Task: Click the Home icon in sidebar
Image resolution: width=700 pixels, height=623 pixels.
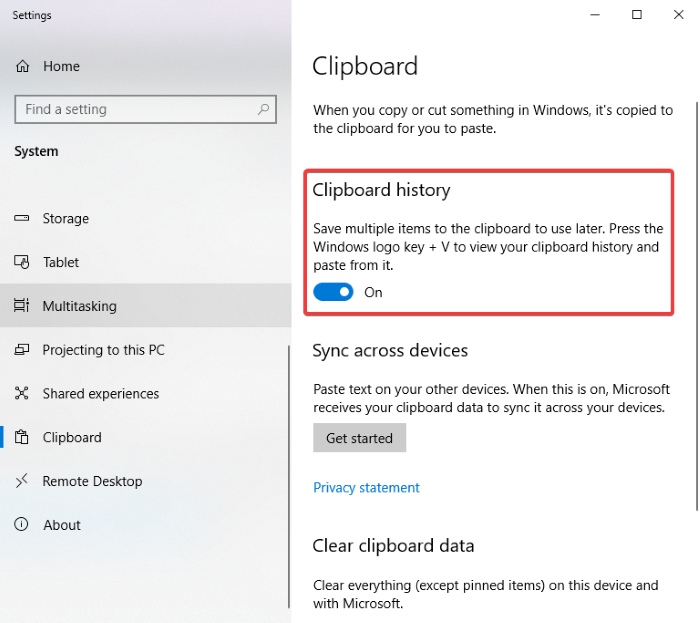Action: (x=22, y=66)
